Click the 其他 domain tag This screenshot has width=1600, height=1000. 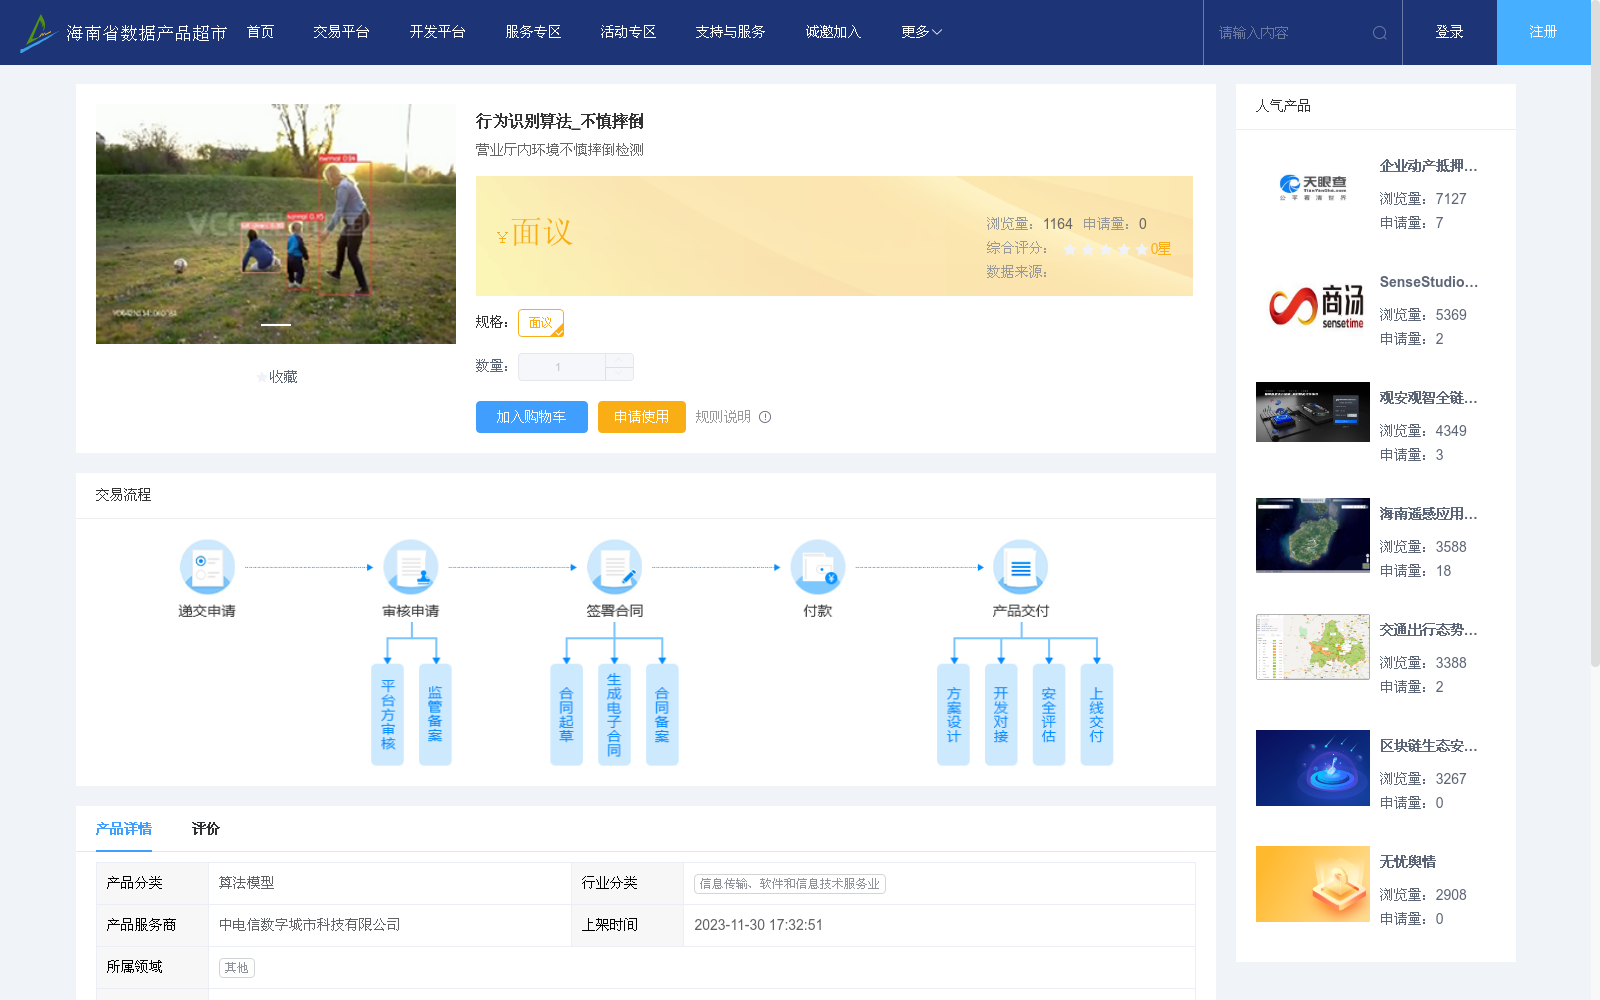(x=237, y=968)
